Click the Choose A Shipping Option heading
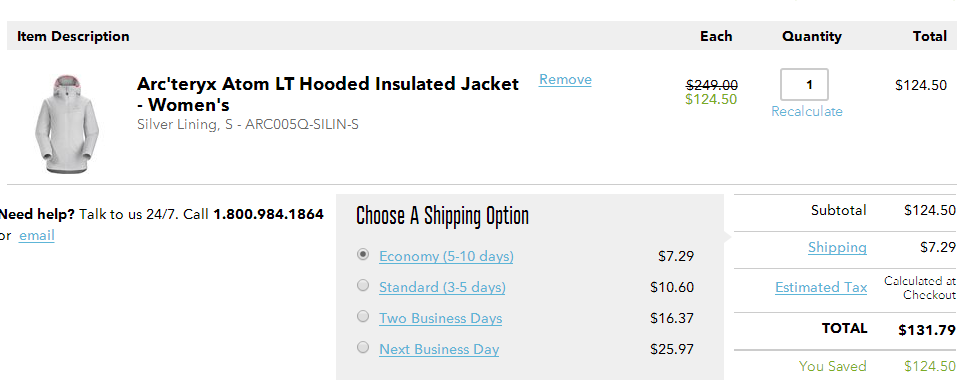Viewport: 977px width, 387px height. (442, 216)
